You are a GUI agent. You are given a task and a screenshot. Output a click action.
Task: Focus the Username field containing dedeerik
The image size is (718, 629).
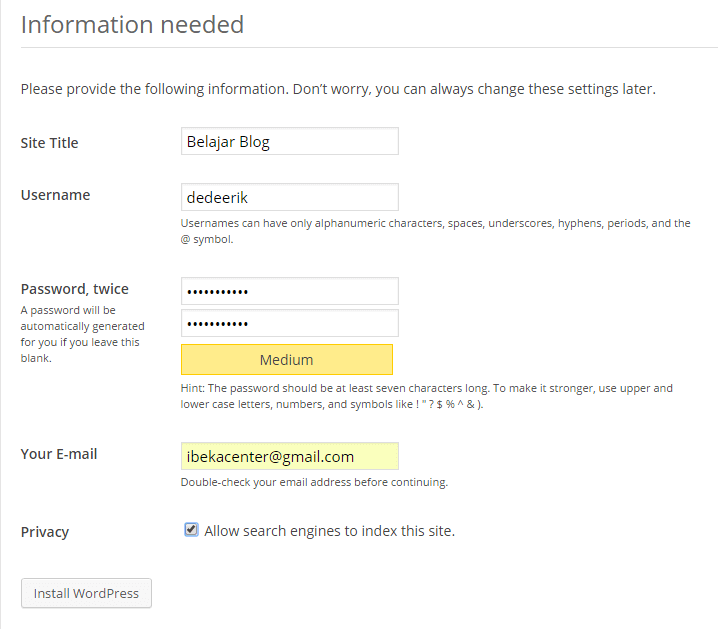click(x=289, y=197)
